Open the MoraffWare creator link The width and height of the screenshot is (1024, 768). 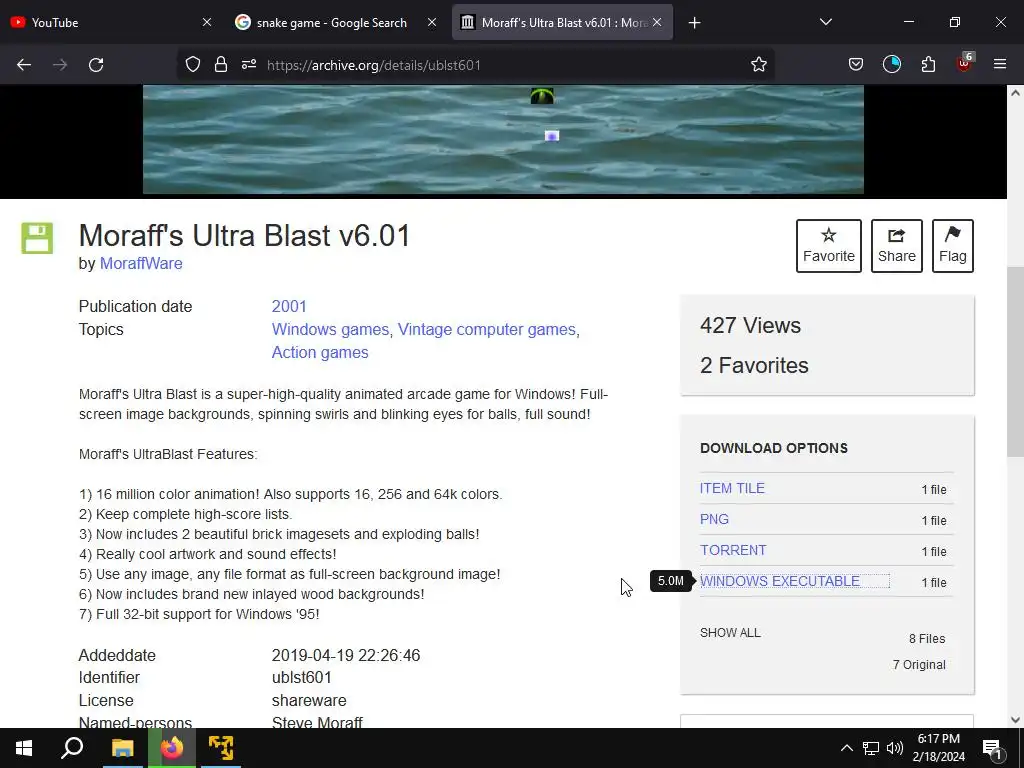(141, 263)
